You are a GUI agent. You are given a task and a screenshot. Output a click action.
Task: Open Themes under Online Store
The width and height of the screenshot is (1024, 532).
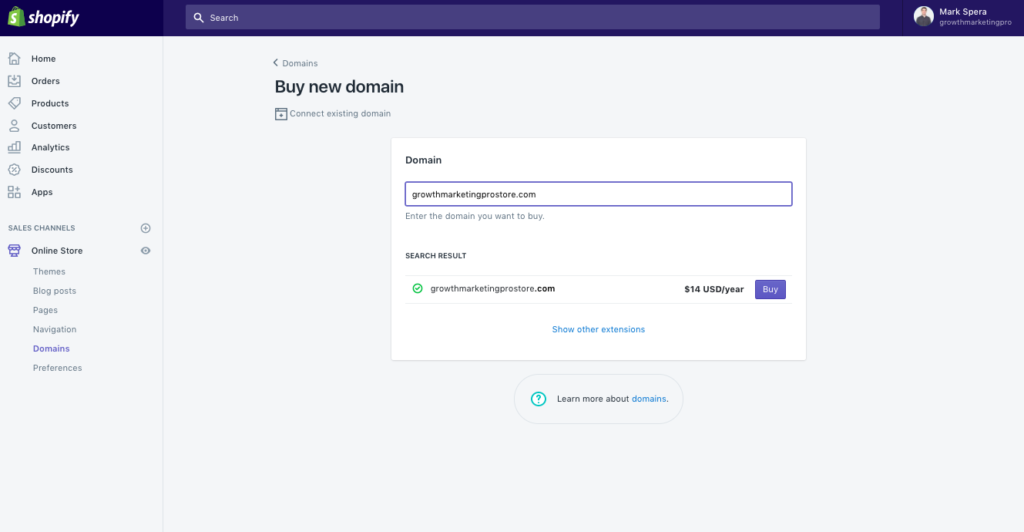(x=49, y=272)
